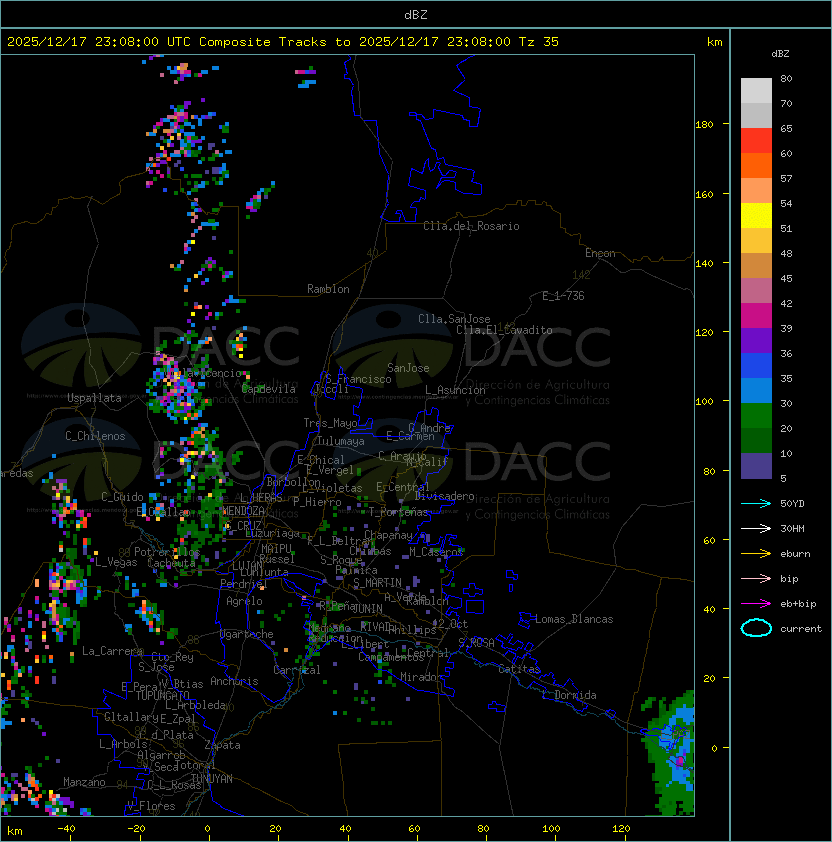832x842 pixels.
Task: Click the y-axis tick label '140'
Action: [704, 263]
